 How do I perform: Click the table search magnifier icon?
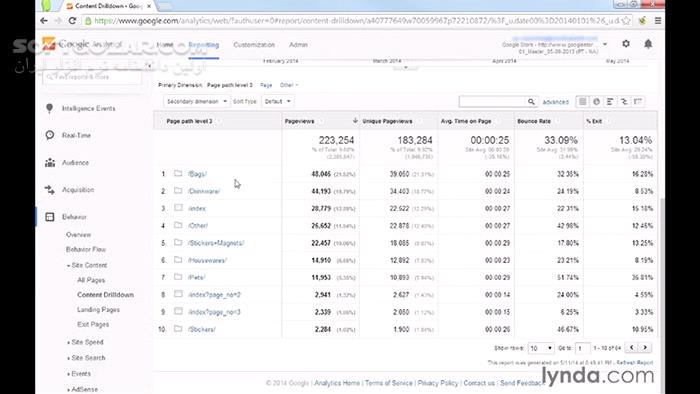(x=531, y=102)
